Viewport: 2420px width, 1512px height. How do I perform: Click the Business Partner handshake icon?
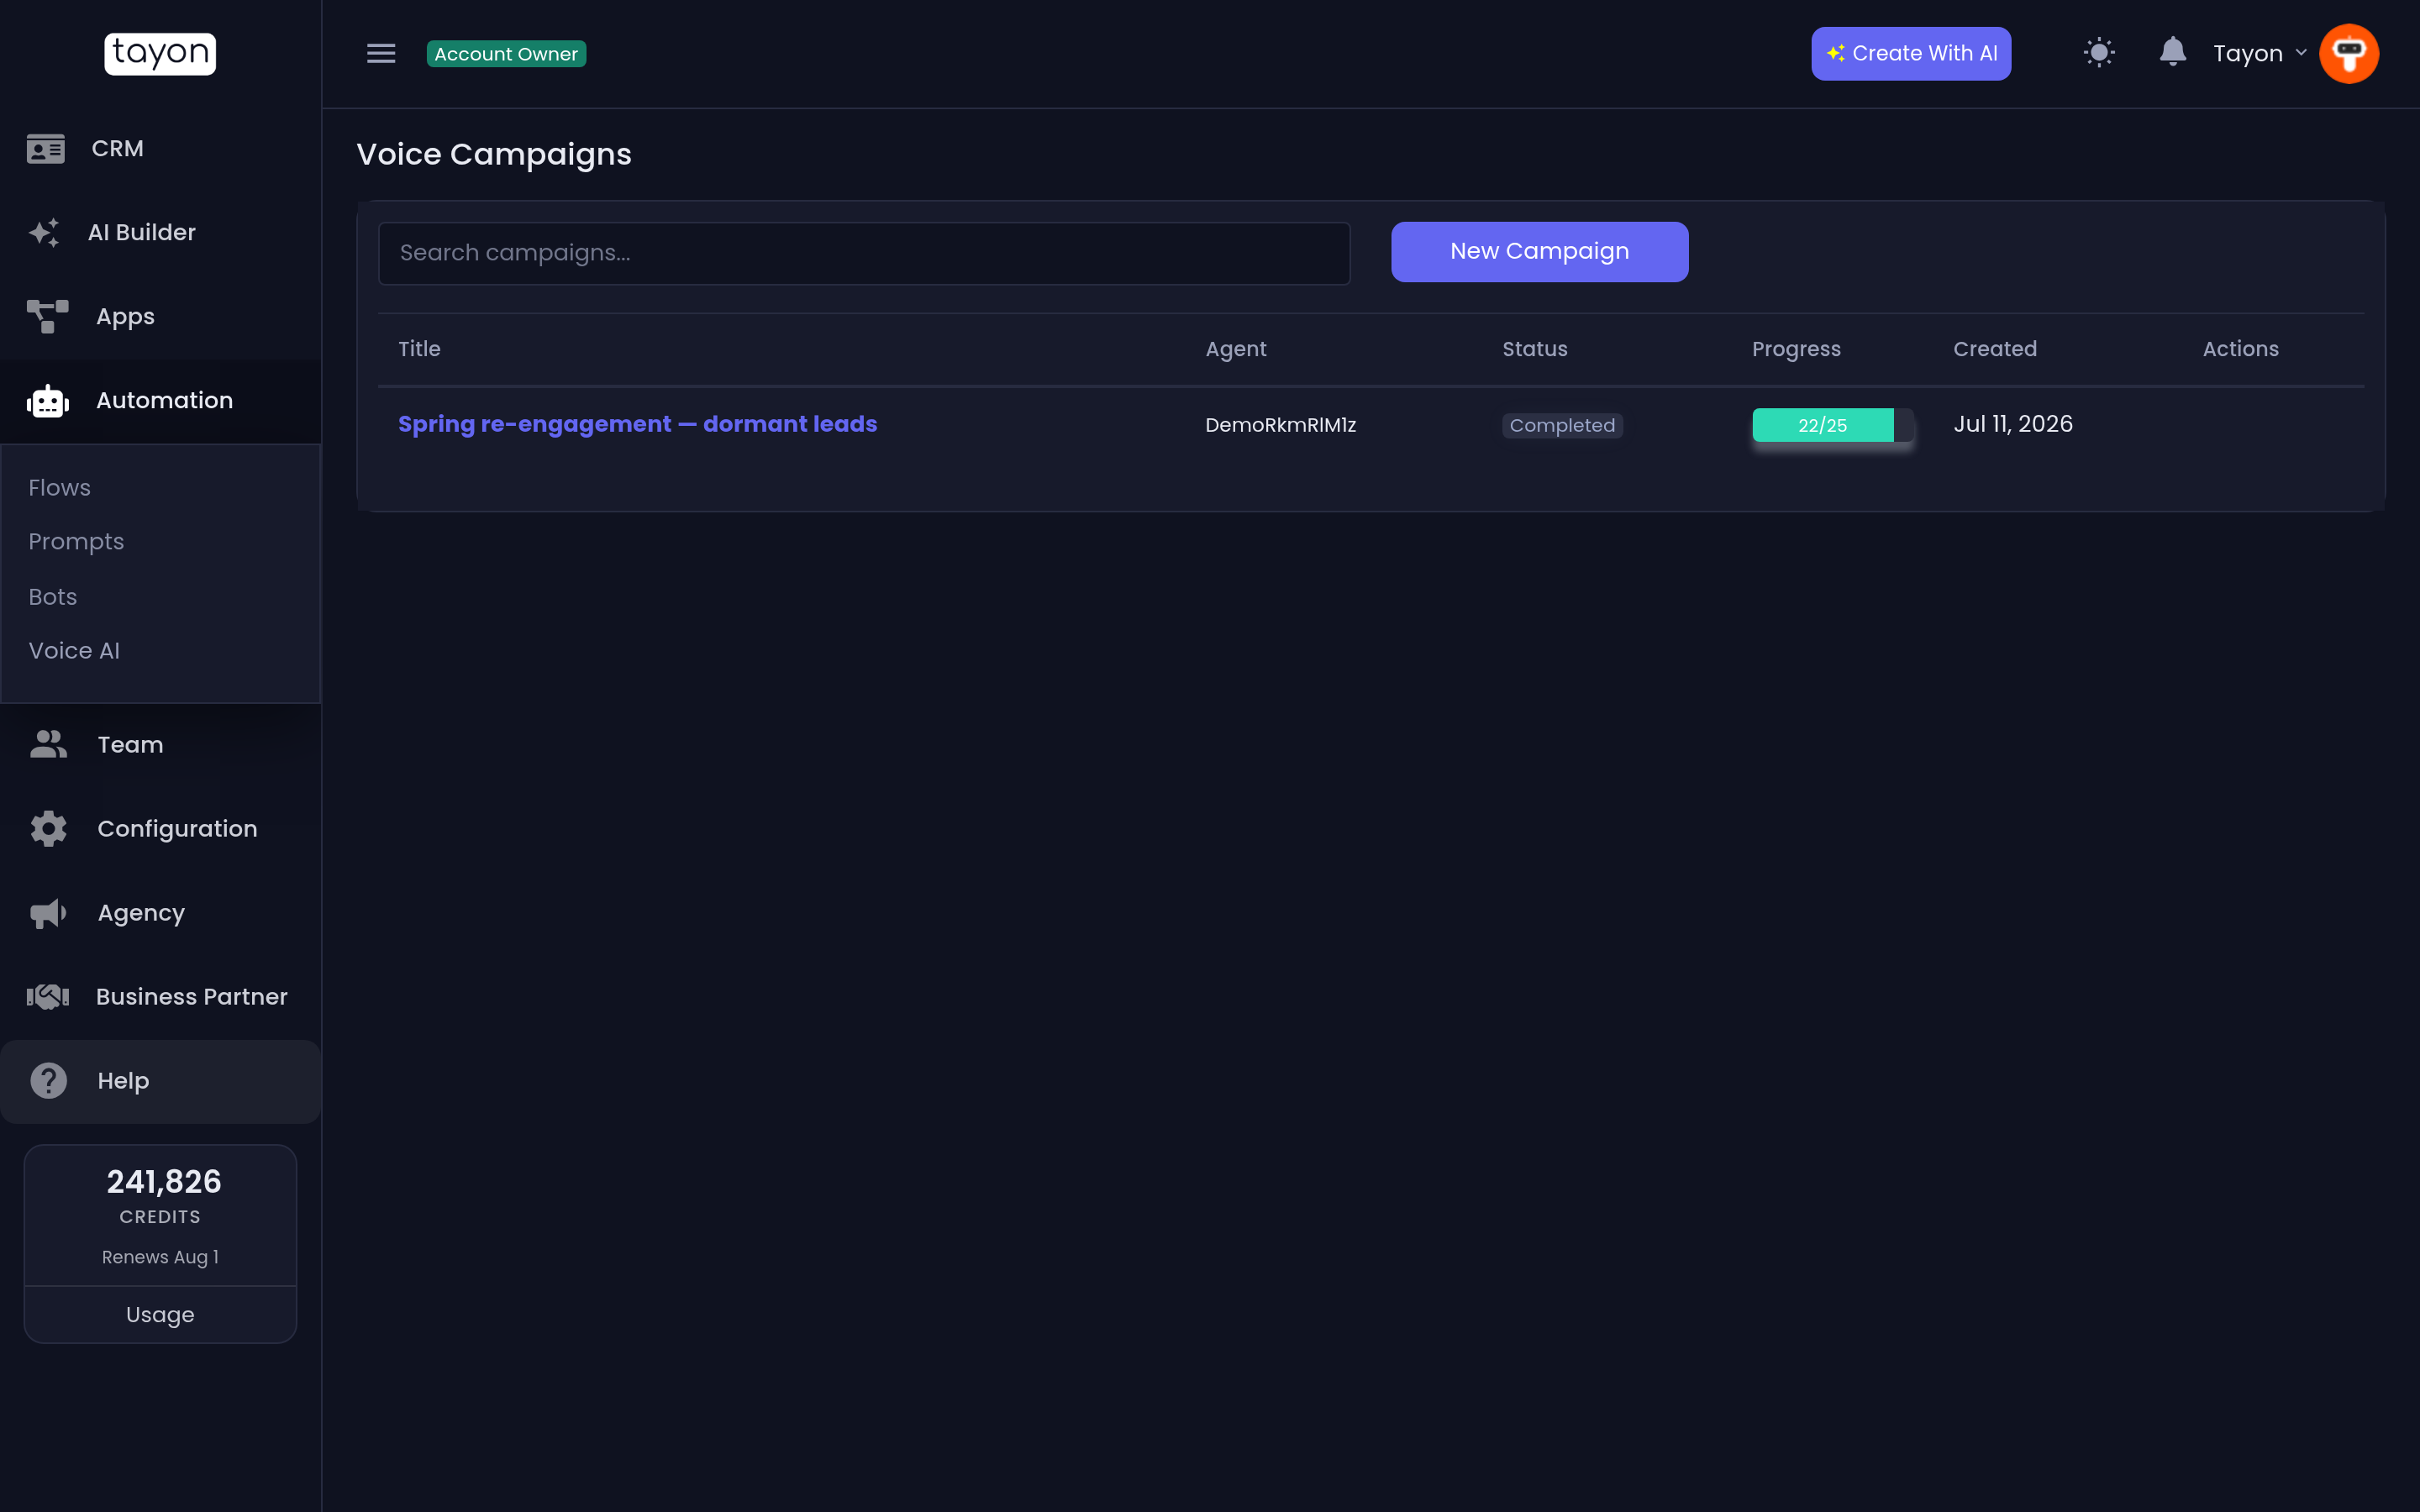click(x=47, y=997)
